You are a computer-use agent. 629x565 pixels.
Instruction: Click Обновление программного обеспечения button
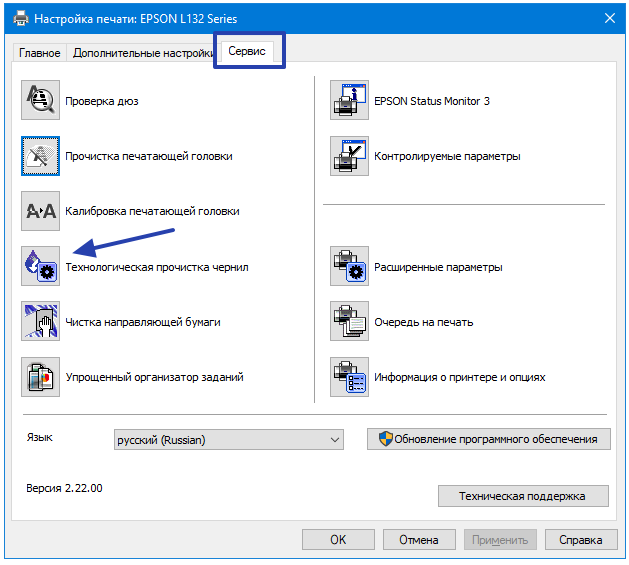489,439
